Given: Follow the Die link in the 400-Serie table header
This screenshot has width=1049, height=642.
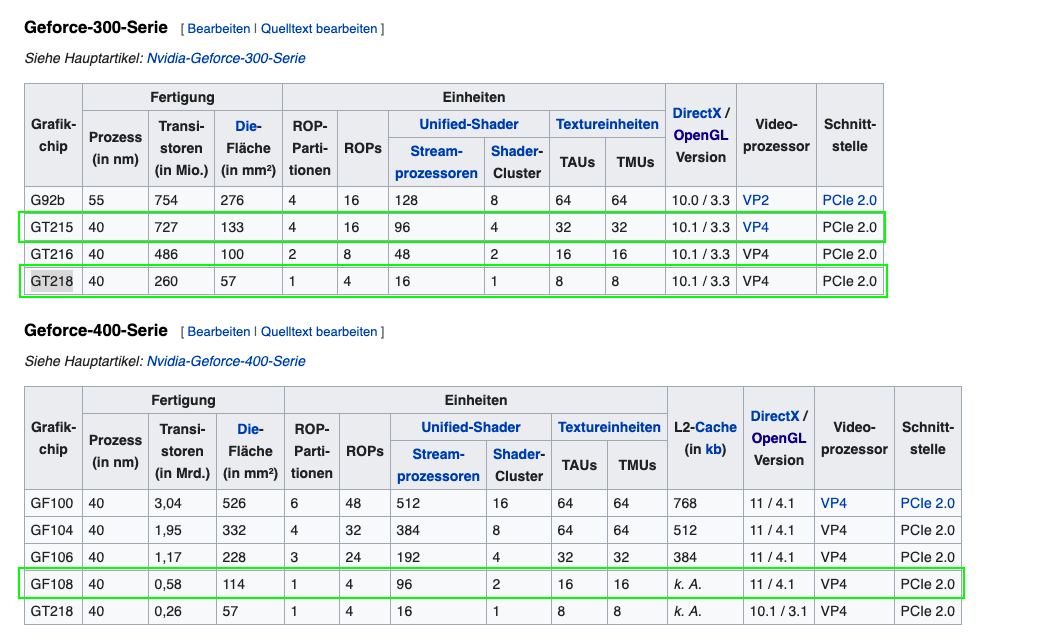Looking at the screenshot, I should click(248, 429).
